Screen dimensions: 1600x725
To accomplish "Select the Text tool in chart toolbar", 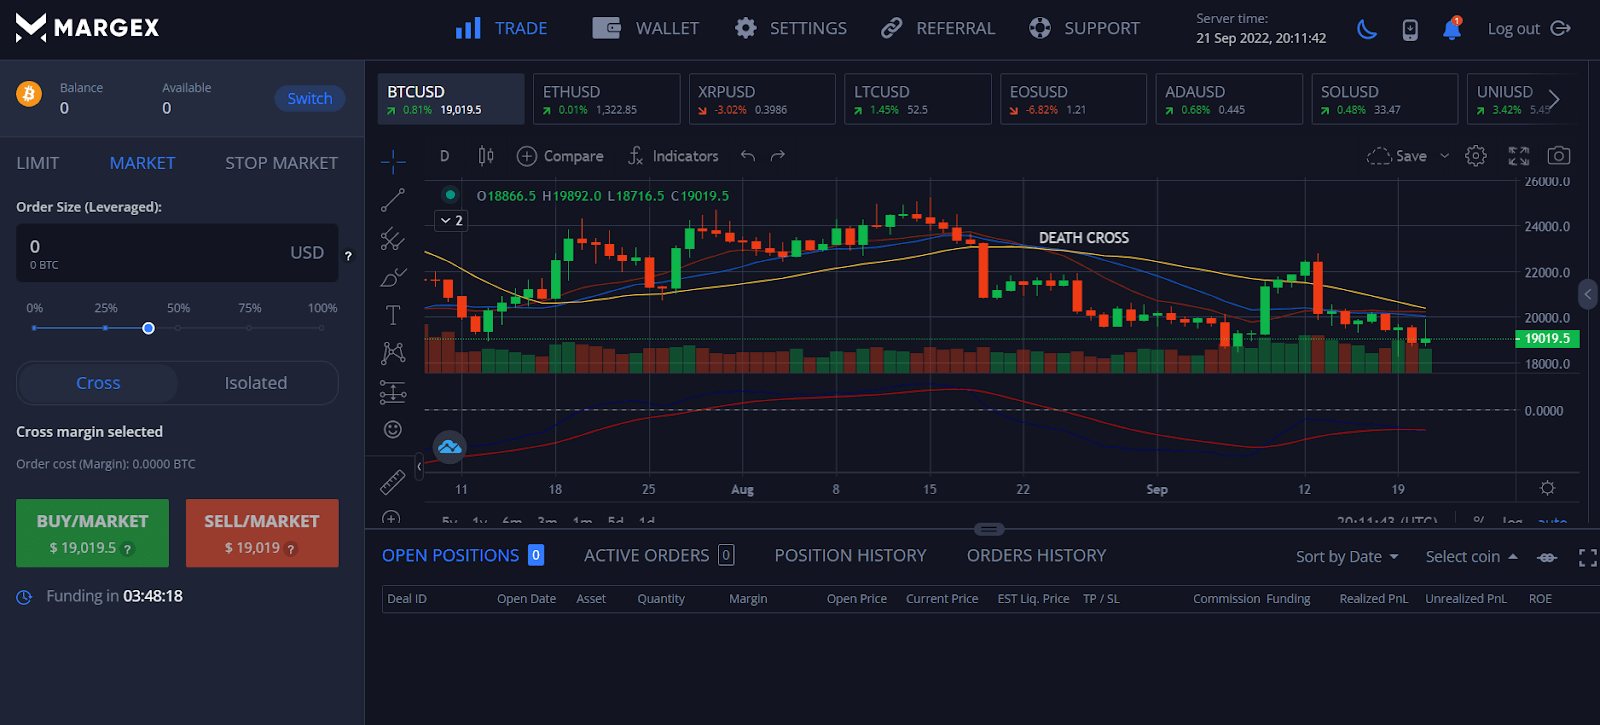I will click(x=393, y=315).
